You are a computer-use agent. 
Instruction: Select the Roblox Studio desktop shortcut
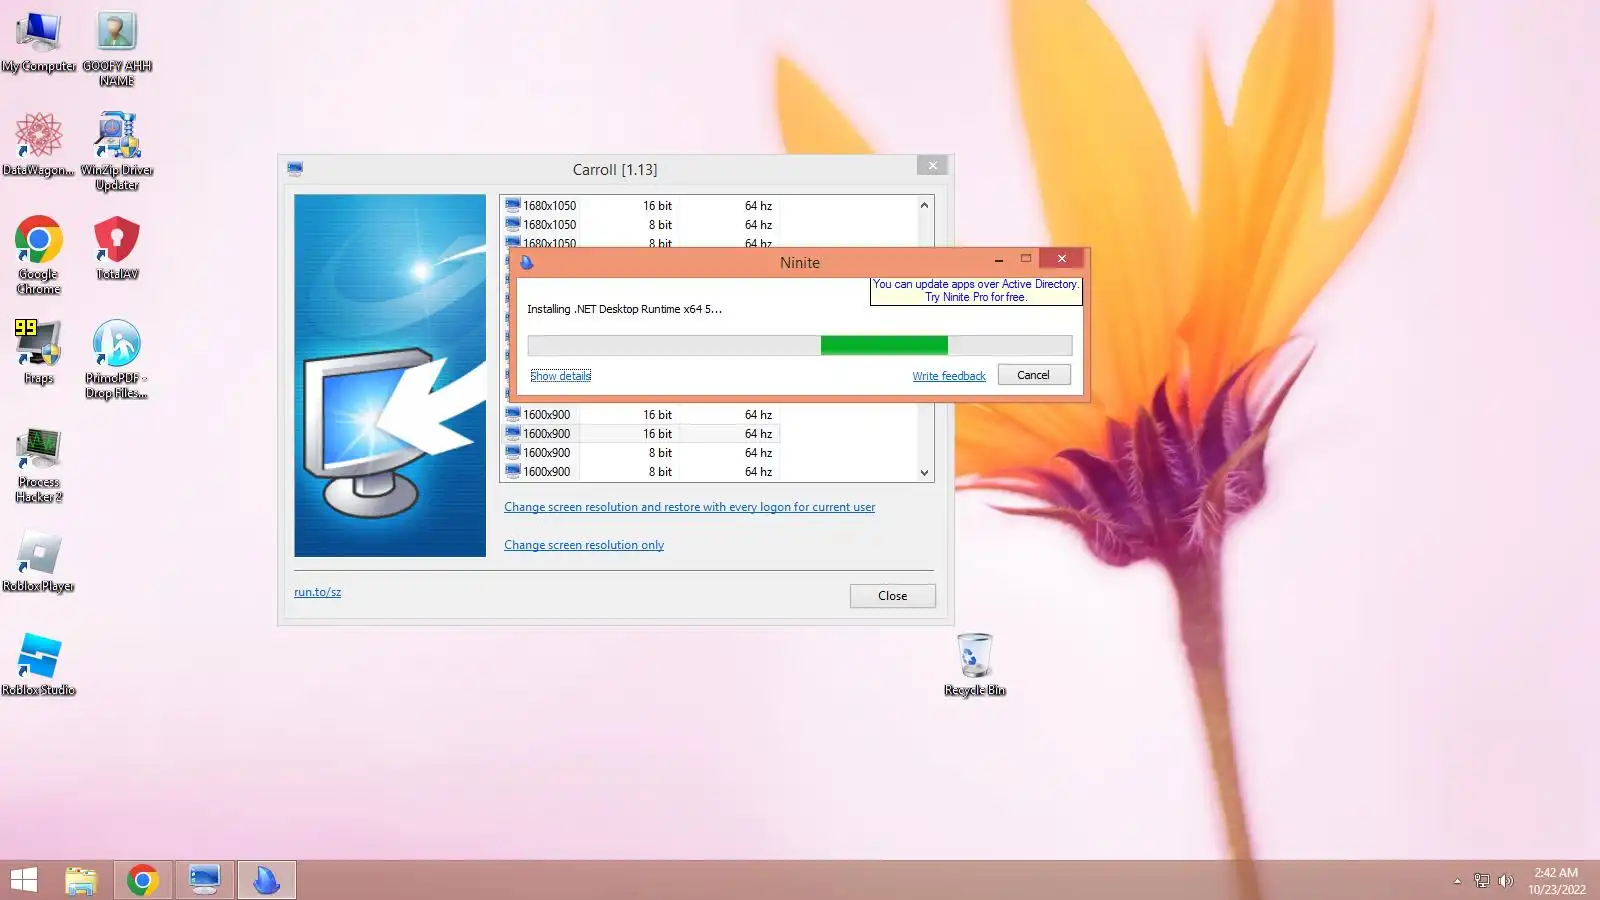(38, 664)
